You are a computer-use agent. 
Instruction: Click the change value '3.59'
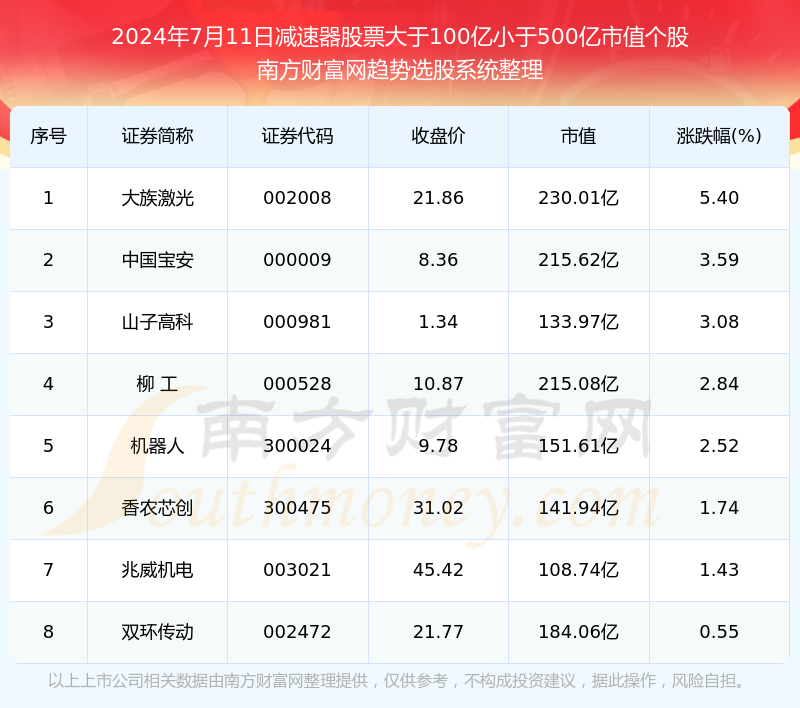point(719,260)
